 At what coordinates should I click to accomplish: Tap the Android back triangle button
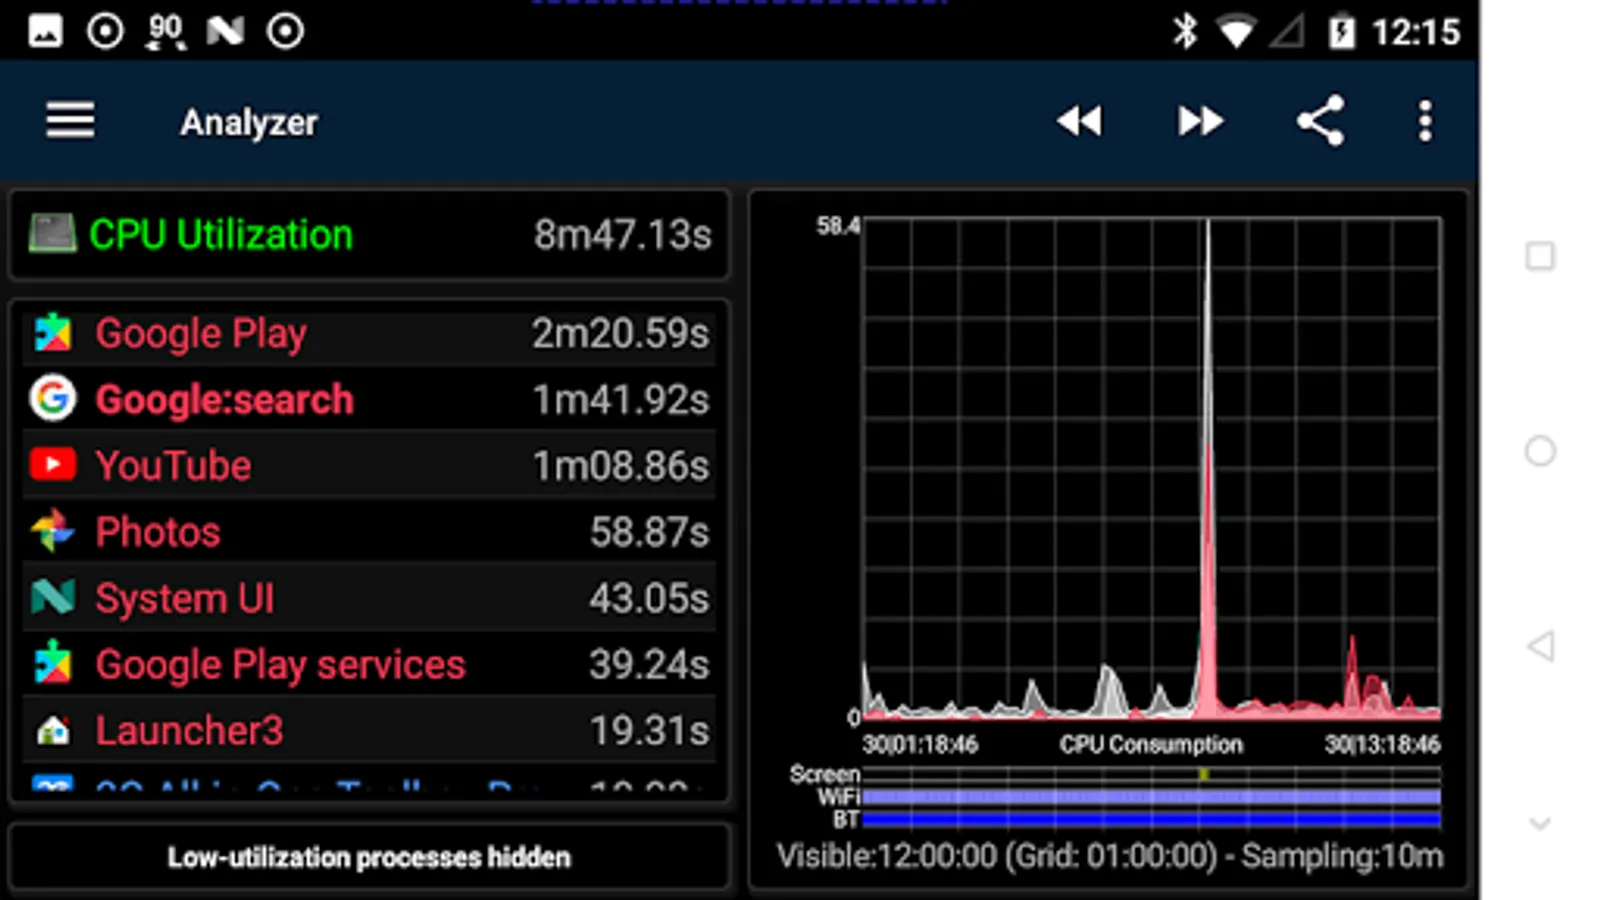coord(1540,646)
